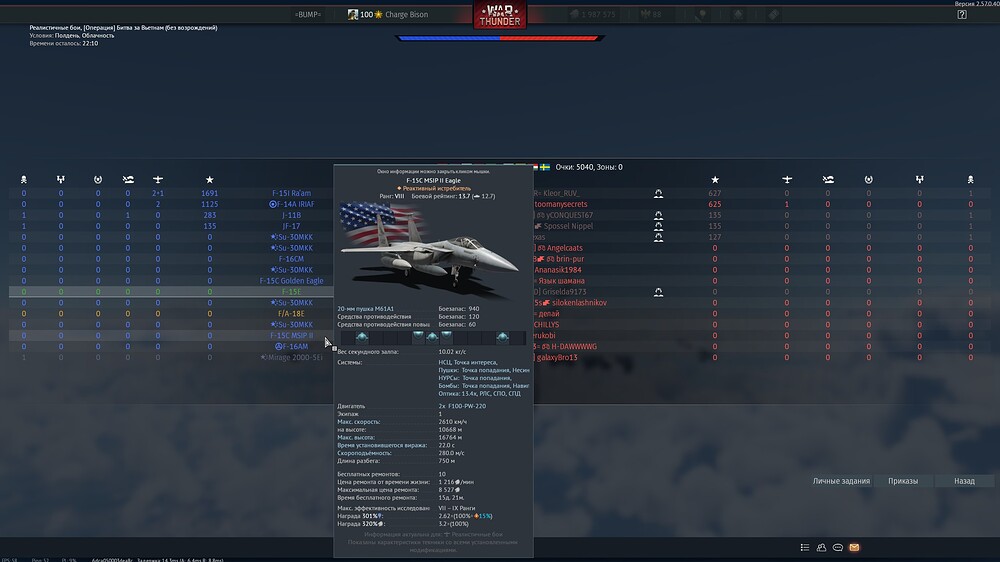Open the Приказы button
The image size is (1000, 562).
point(903,481)
